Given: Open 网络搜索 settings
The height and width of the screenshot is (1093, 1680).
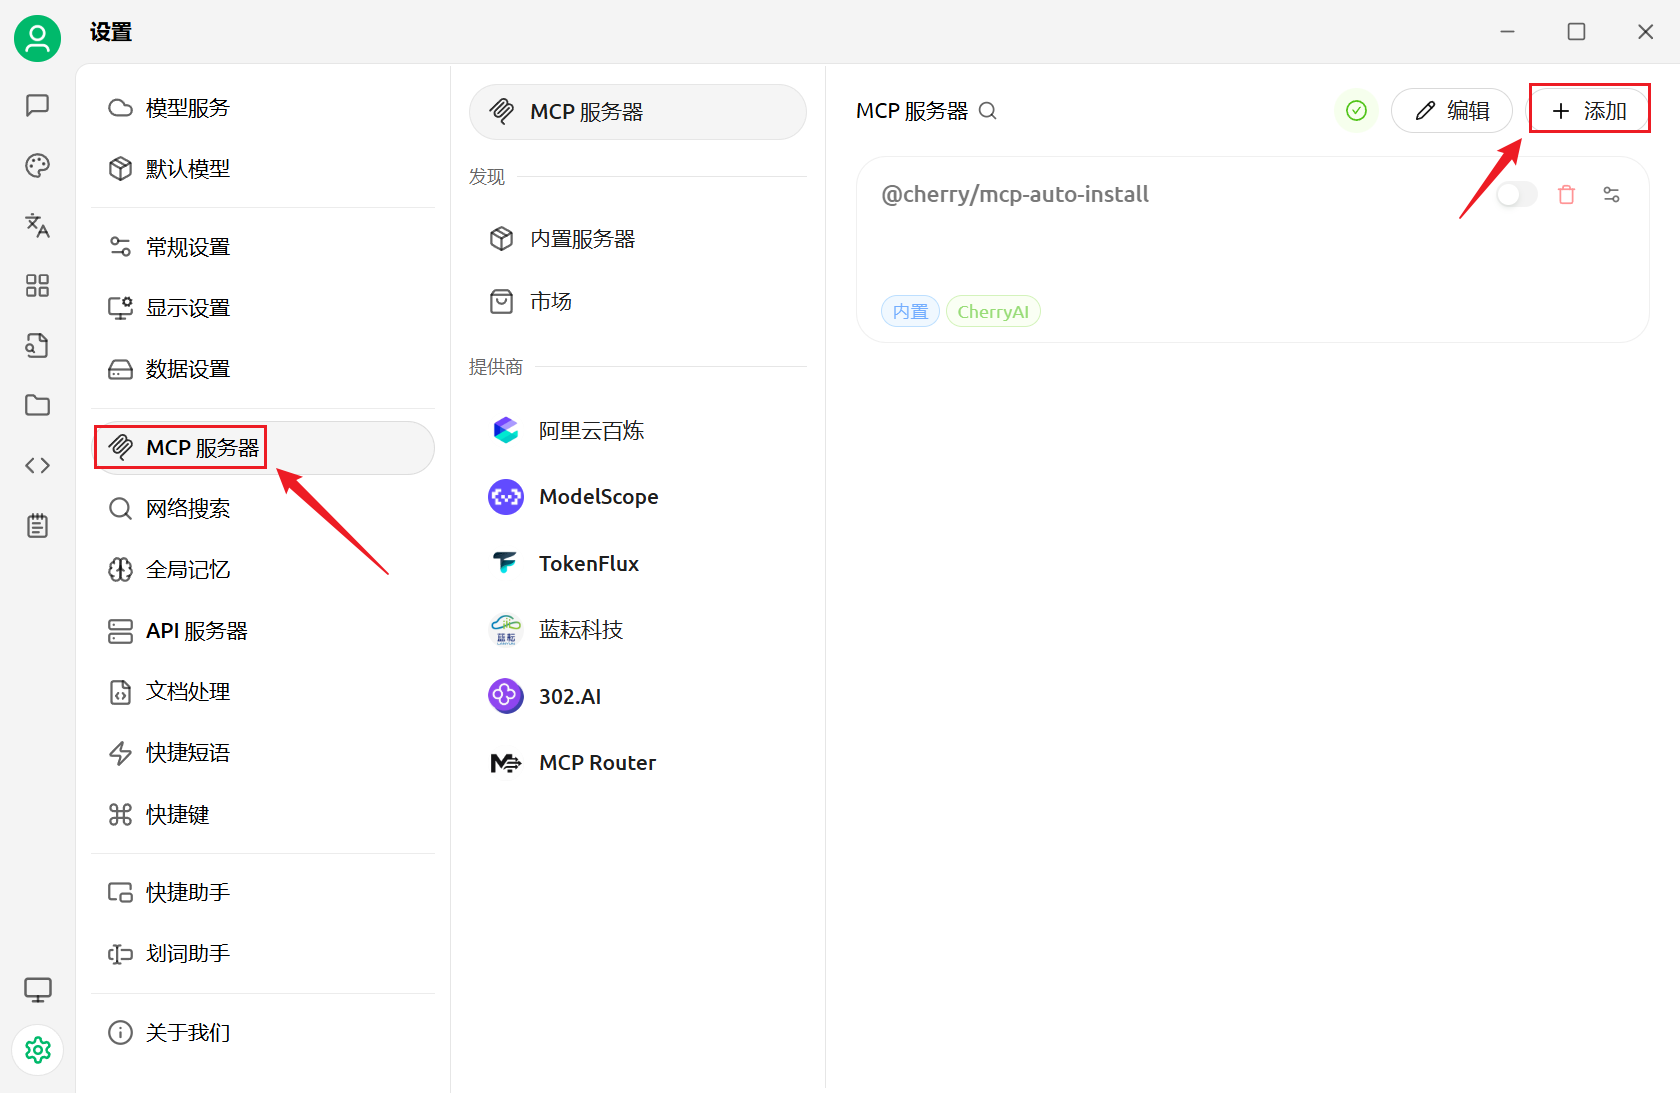Looking at the screenshot, I should tap(263, 509).
